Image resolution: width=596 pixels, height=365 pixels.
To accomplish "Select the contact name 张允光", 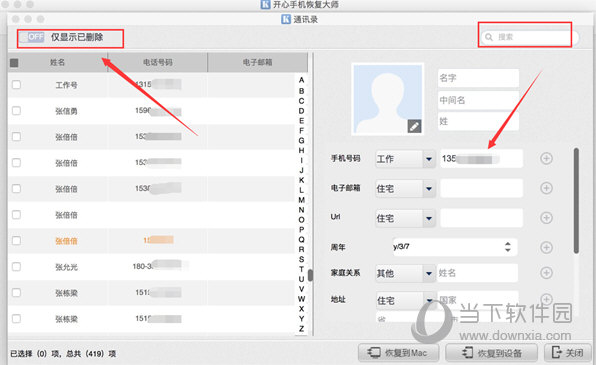I will tap(67, 267).
